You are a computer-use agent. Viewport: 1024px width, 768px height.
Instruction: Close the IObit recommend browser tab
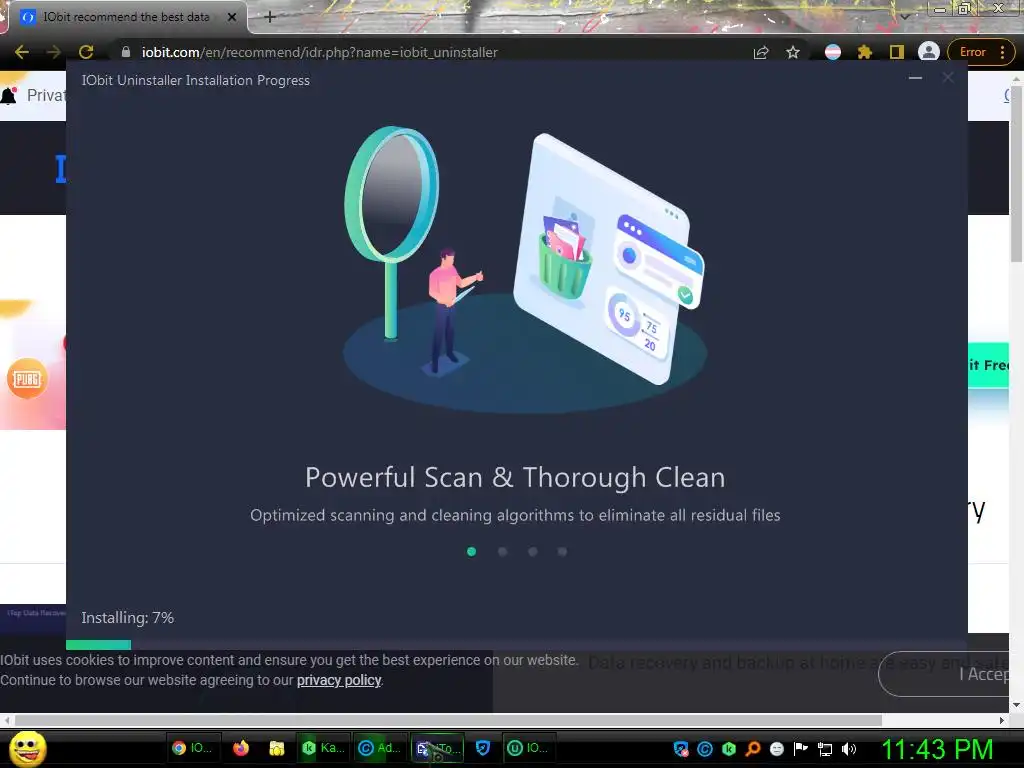232,17
